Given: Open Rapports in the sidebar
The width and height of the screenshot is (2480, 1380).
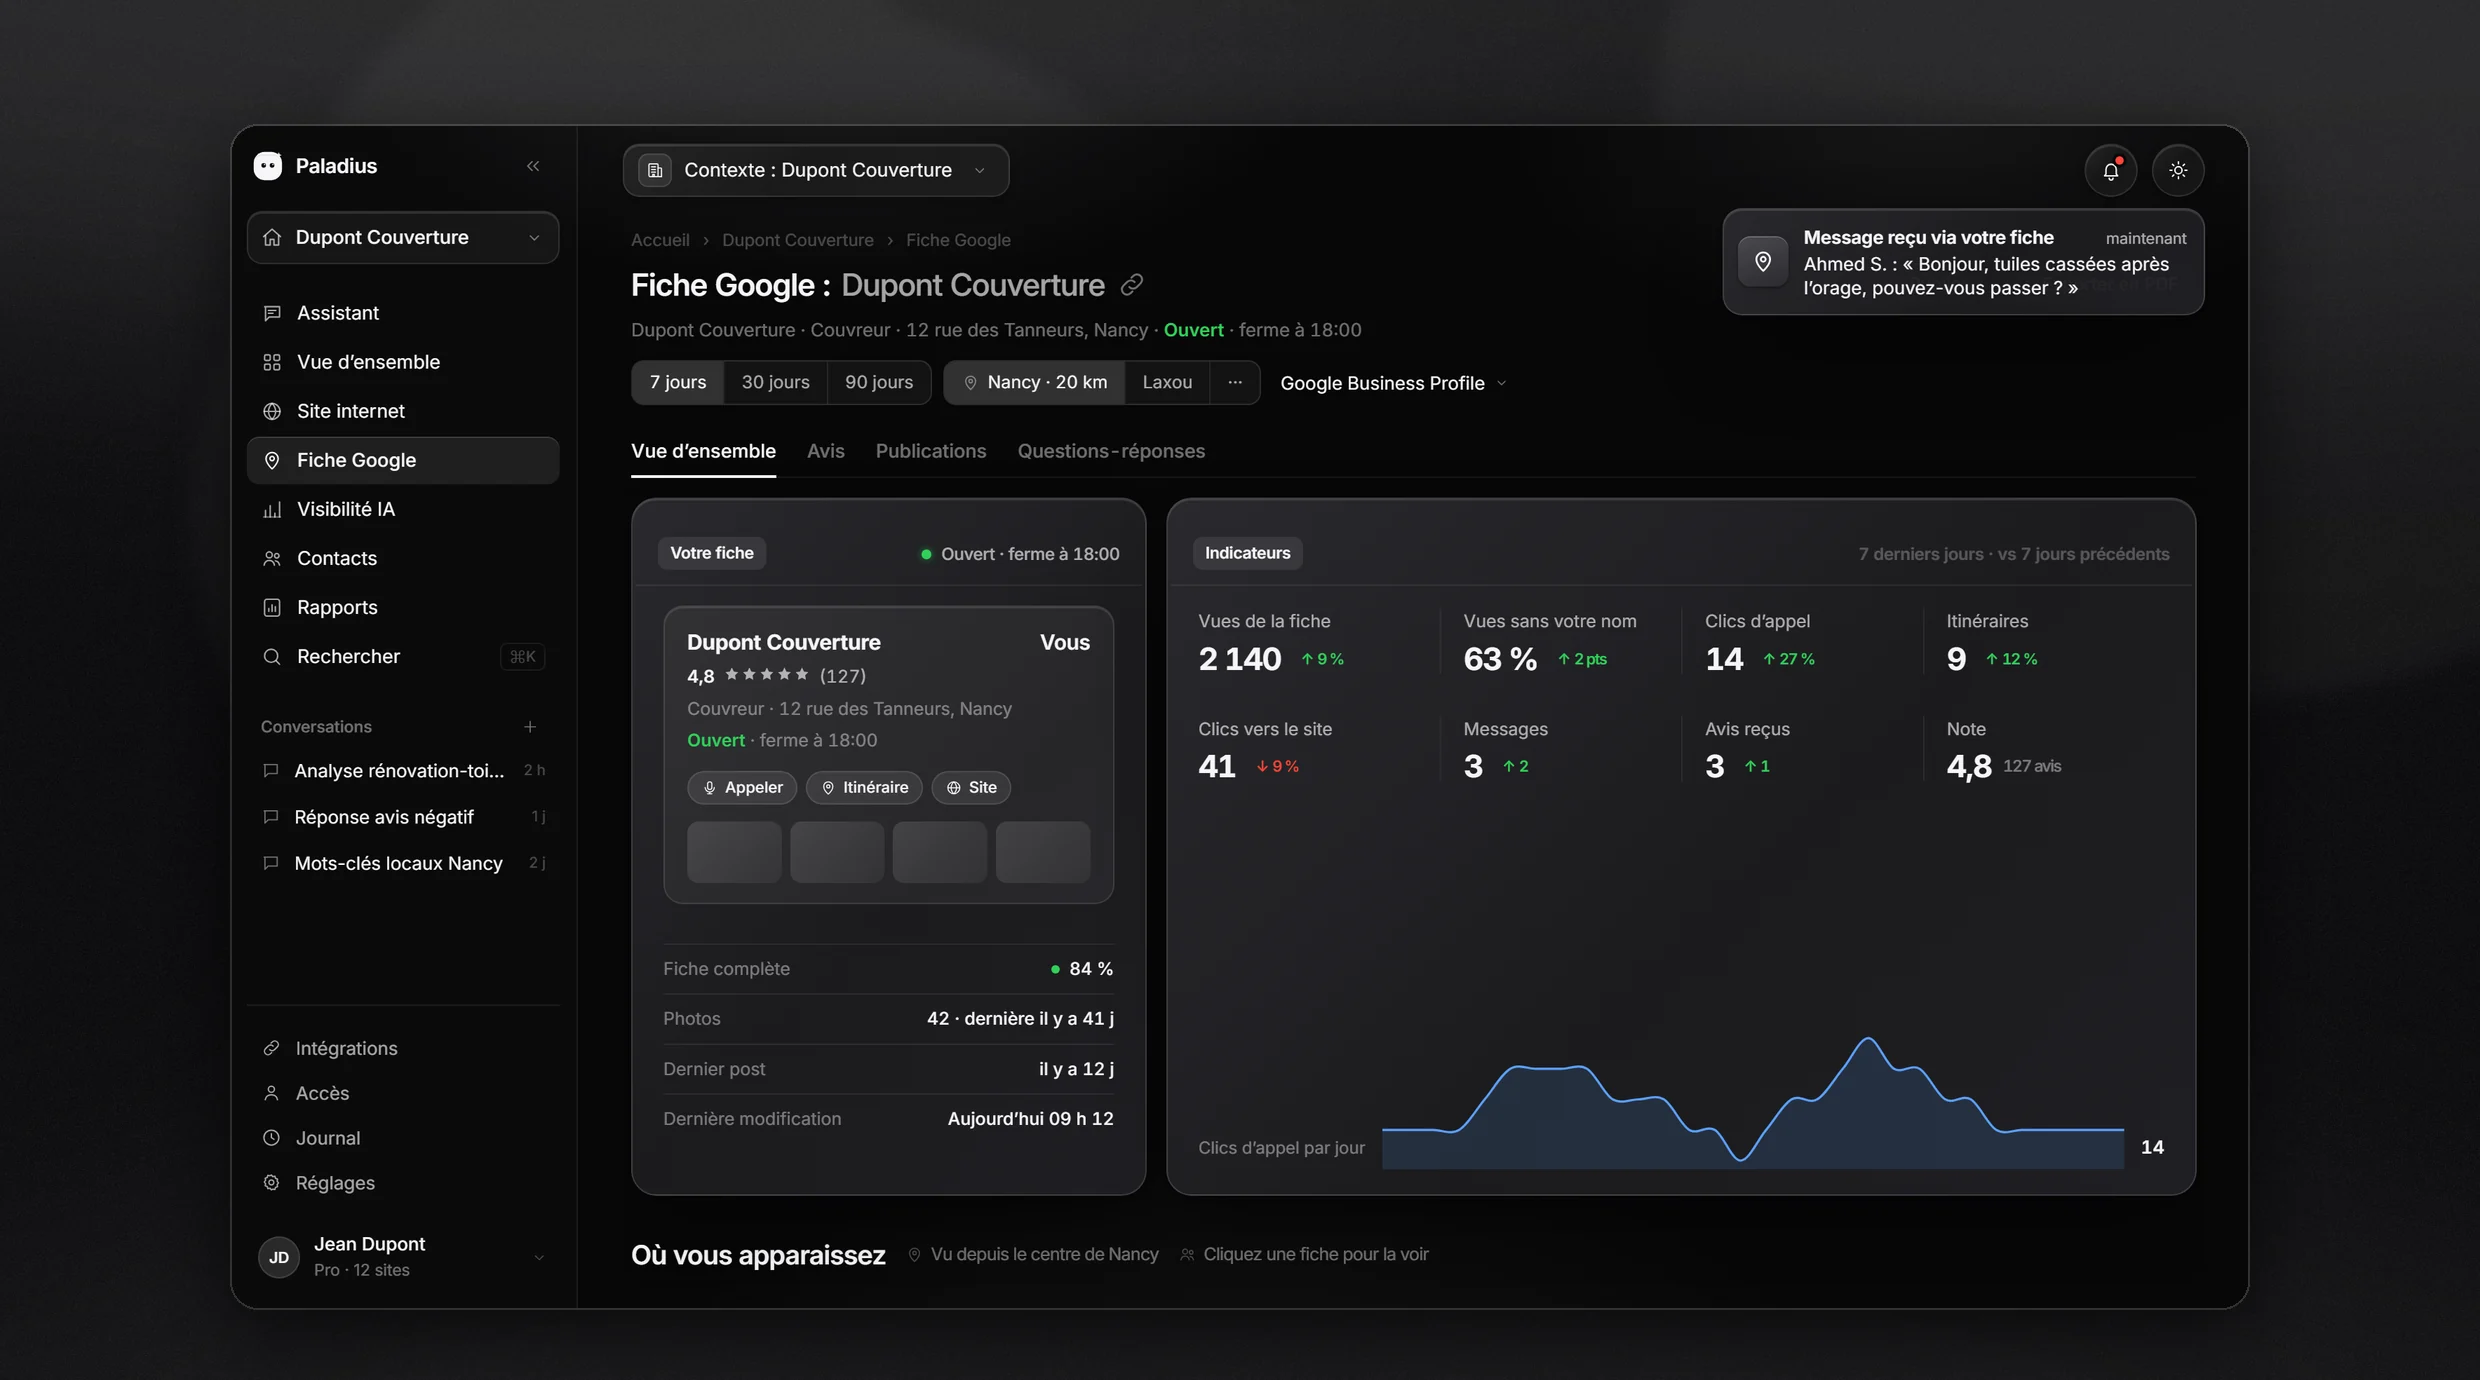Looking at the screenshot, I should tap(403, 607).
